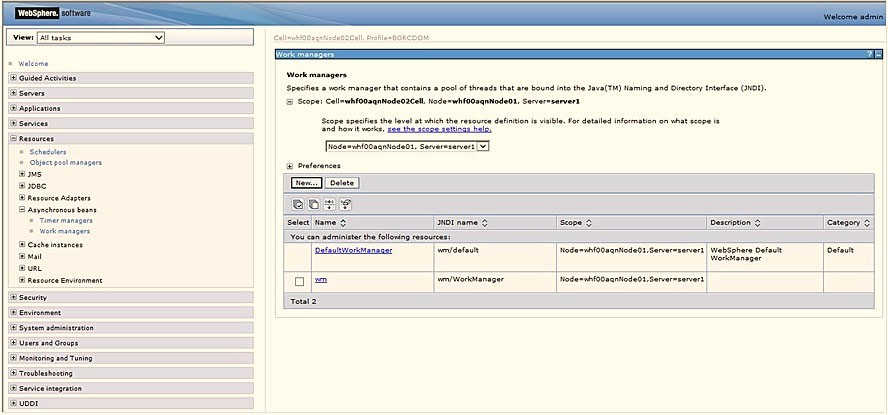The width and height of the screenshot is (888, 415).
Task: Expand the JDBC tree node
Action: (x=22, y=186)
